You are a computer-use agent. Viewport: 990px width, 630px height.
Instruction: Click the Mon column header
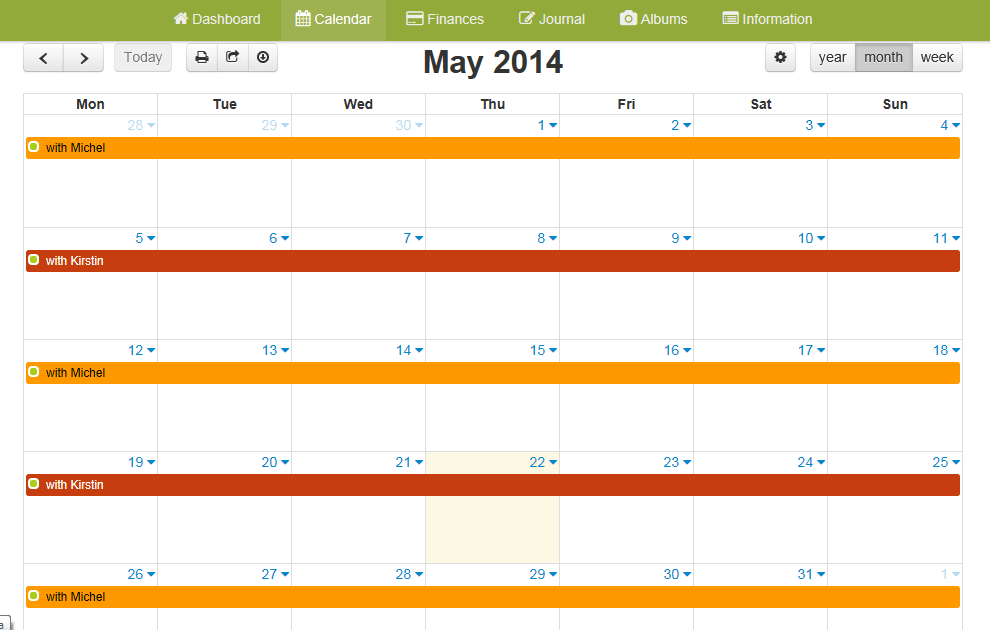tap(90, 104)
